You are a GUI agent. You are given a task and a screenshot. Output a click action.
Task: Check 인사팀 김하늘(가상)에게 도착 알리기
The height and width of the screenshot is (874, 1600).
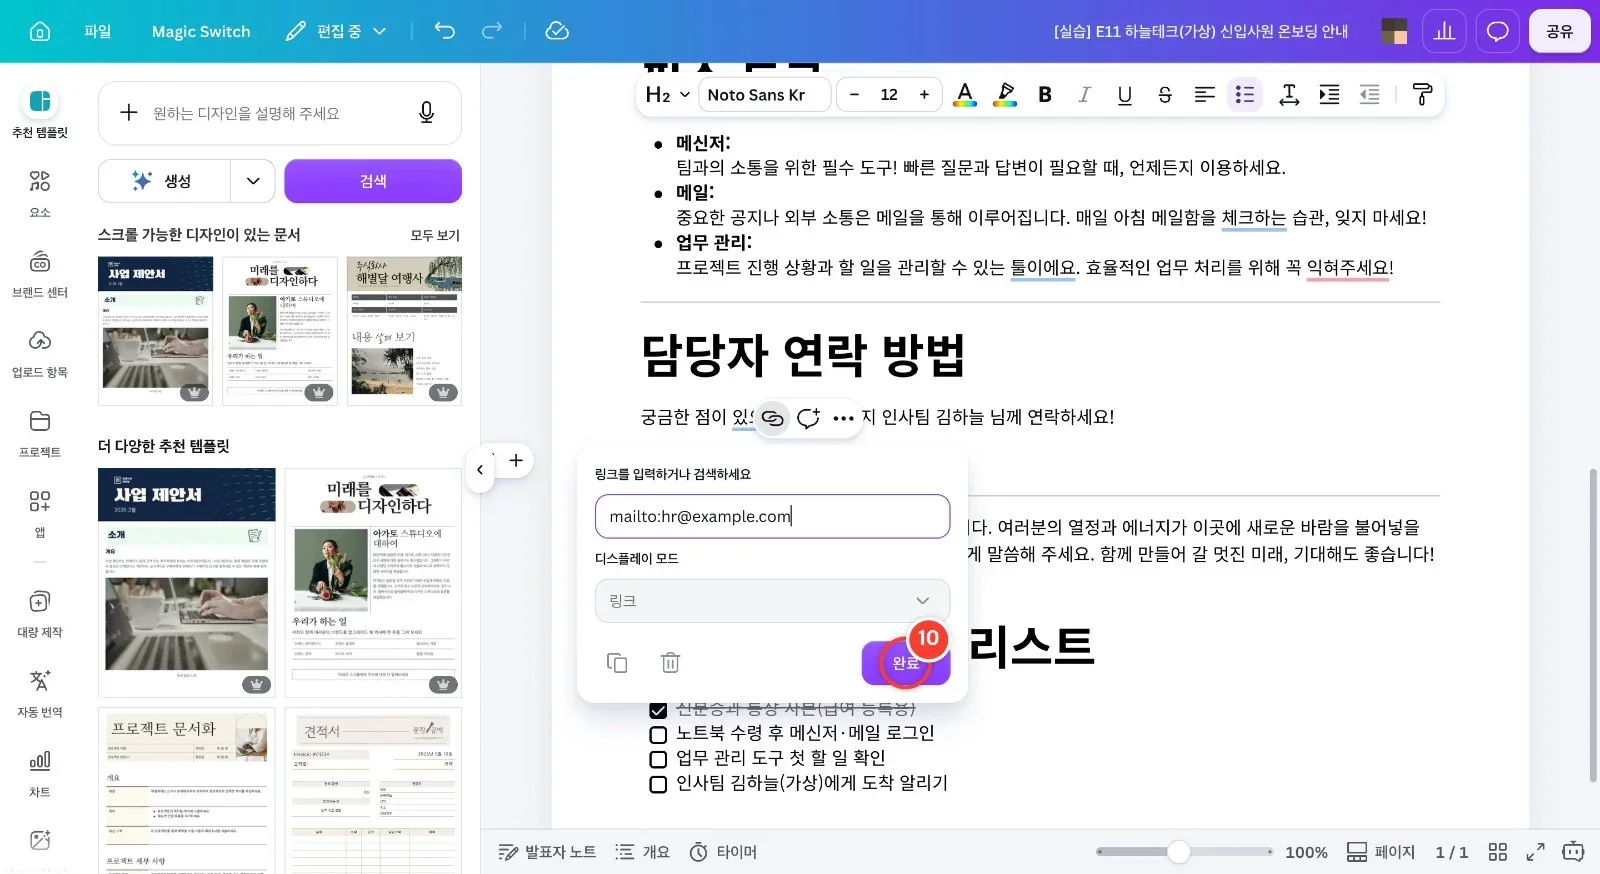(x=658, y=784)
